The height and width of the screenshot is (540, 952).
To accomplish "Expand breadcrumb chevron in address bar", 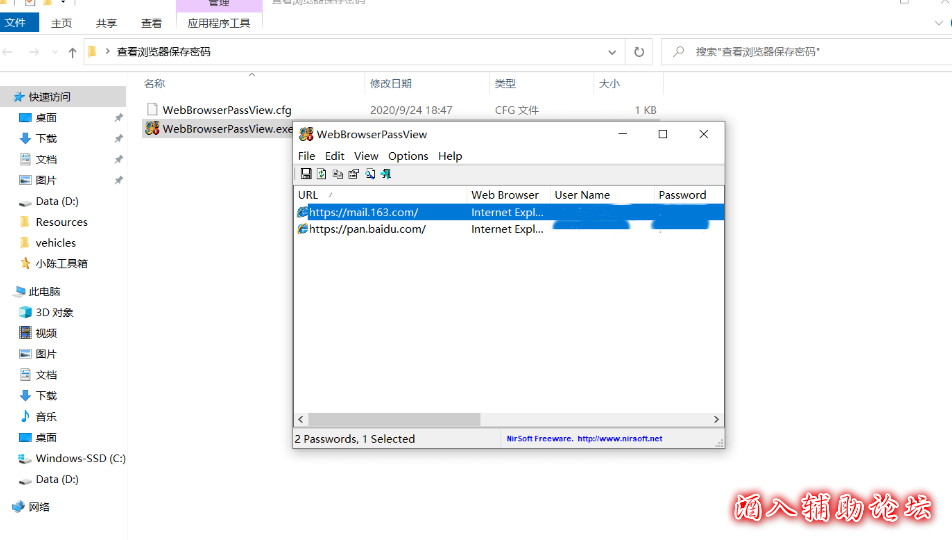I will point(107,52).
